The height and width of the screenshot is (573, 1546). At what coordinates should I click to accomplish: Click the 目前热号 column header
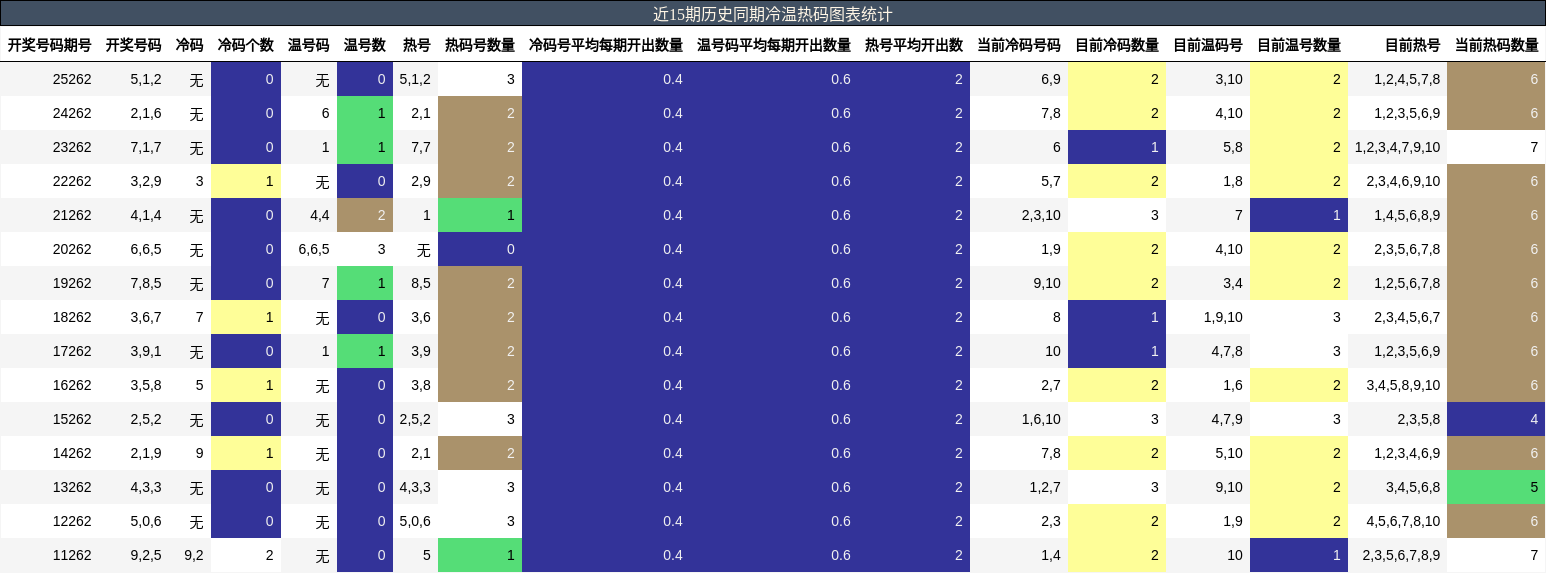tap(1413, 45)
